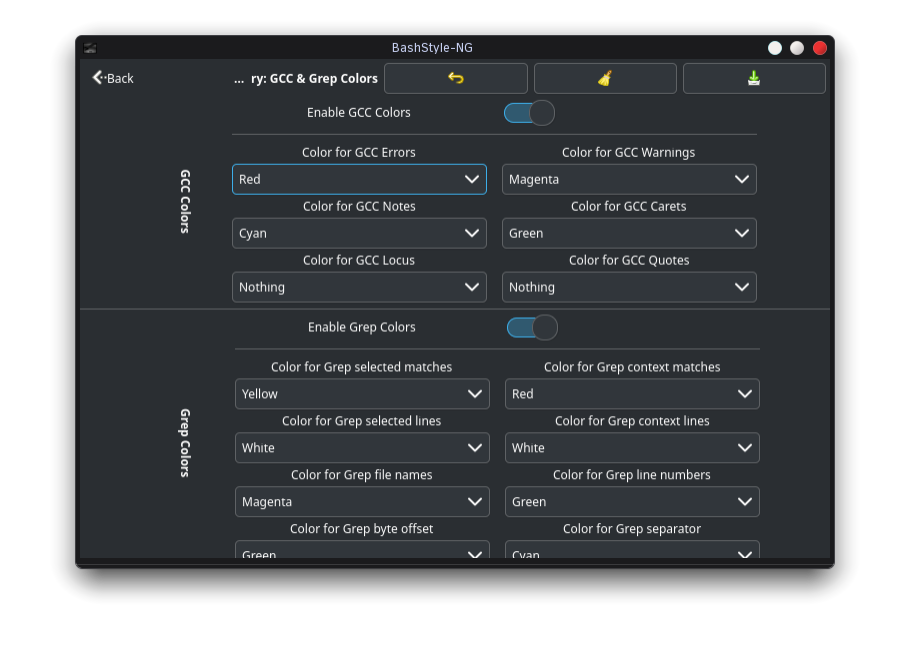Open Grep context matches color dropdown
The height and width of the screenshot is (655, 910).
[x=632, y=394]
